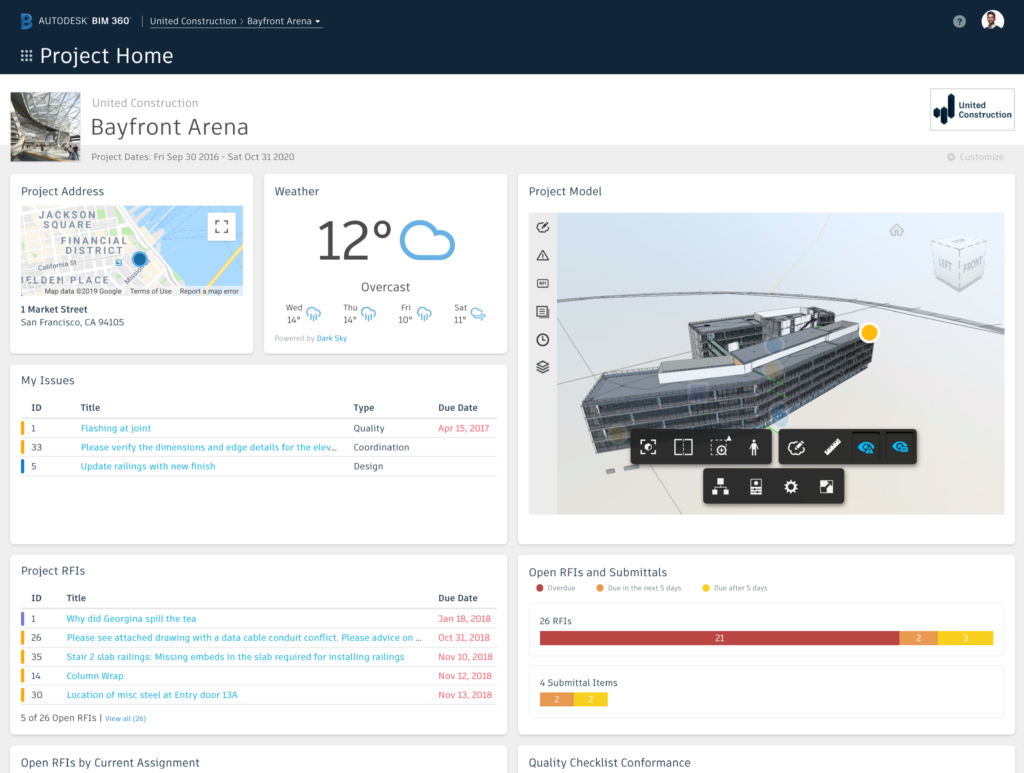
Task: Select the fit-to-view tool in the model viewer
Action: (647, 446)
